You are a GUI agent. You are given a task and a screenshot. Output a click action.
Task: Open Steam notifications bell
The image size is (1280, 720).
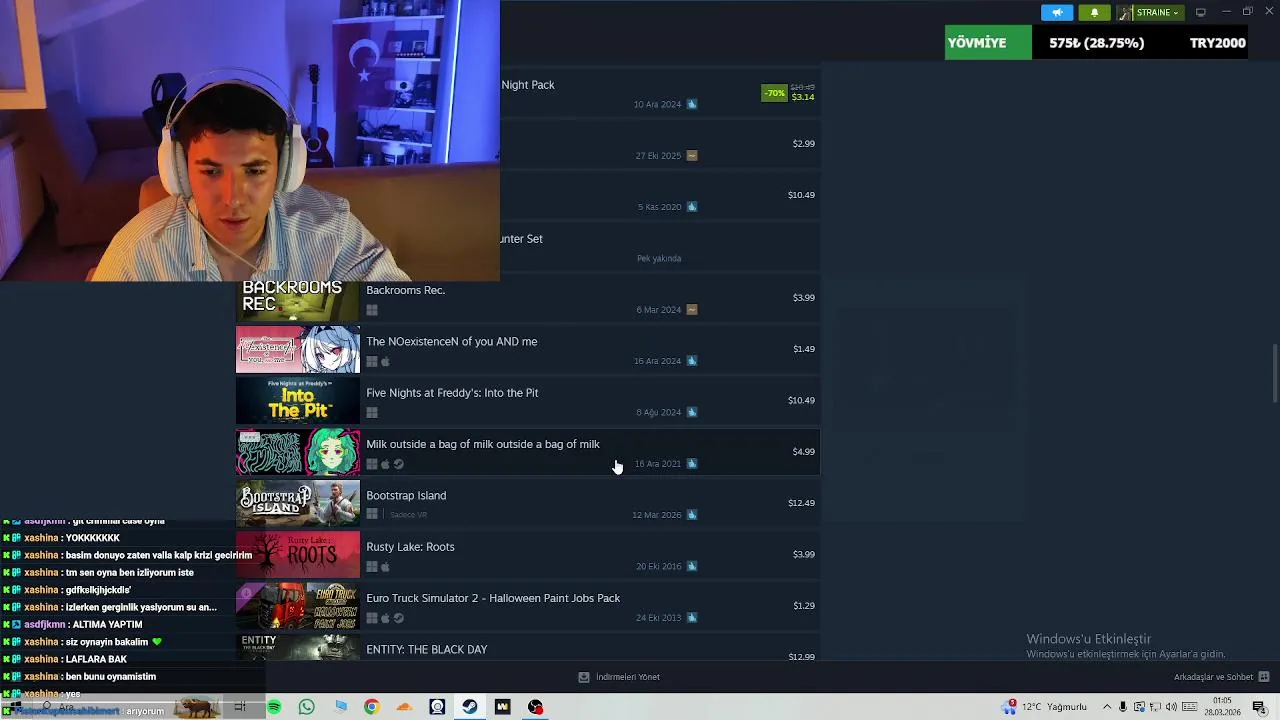1094,13
